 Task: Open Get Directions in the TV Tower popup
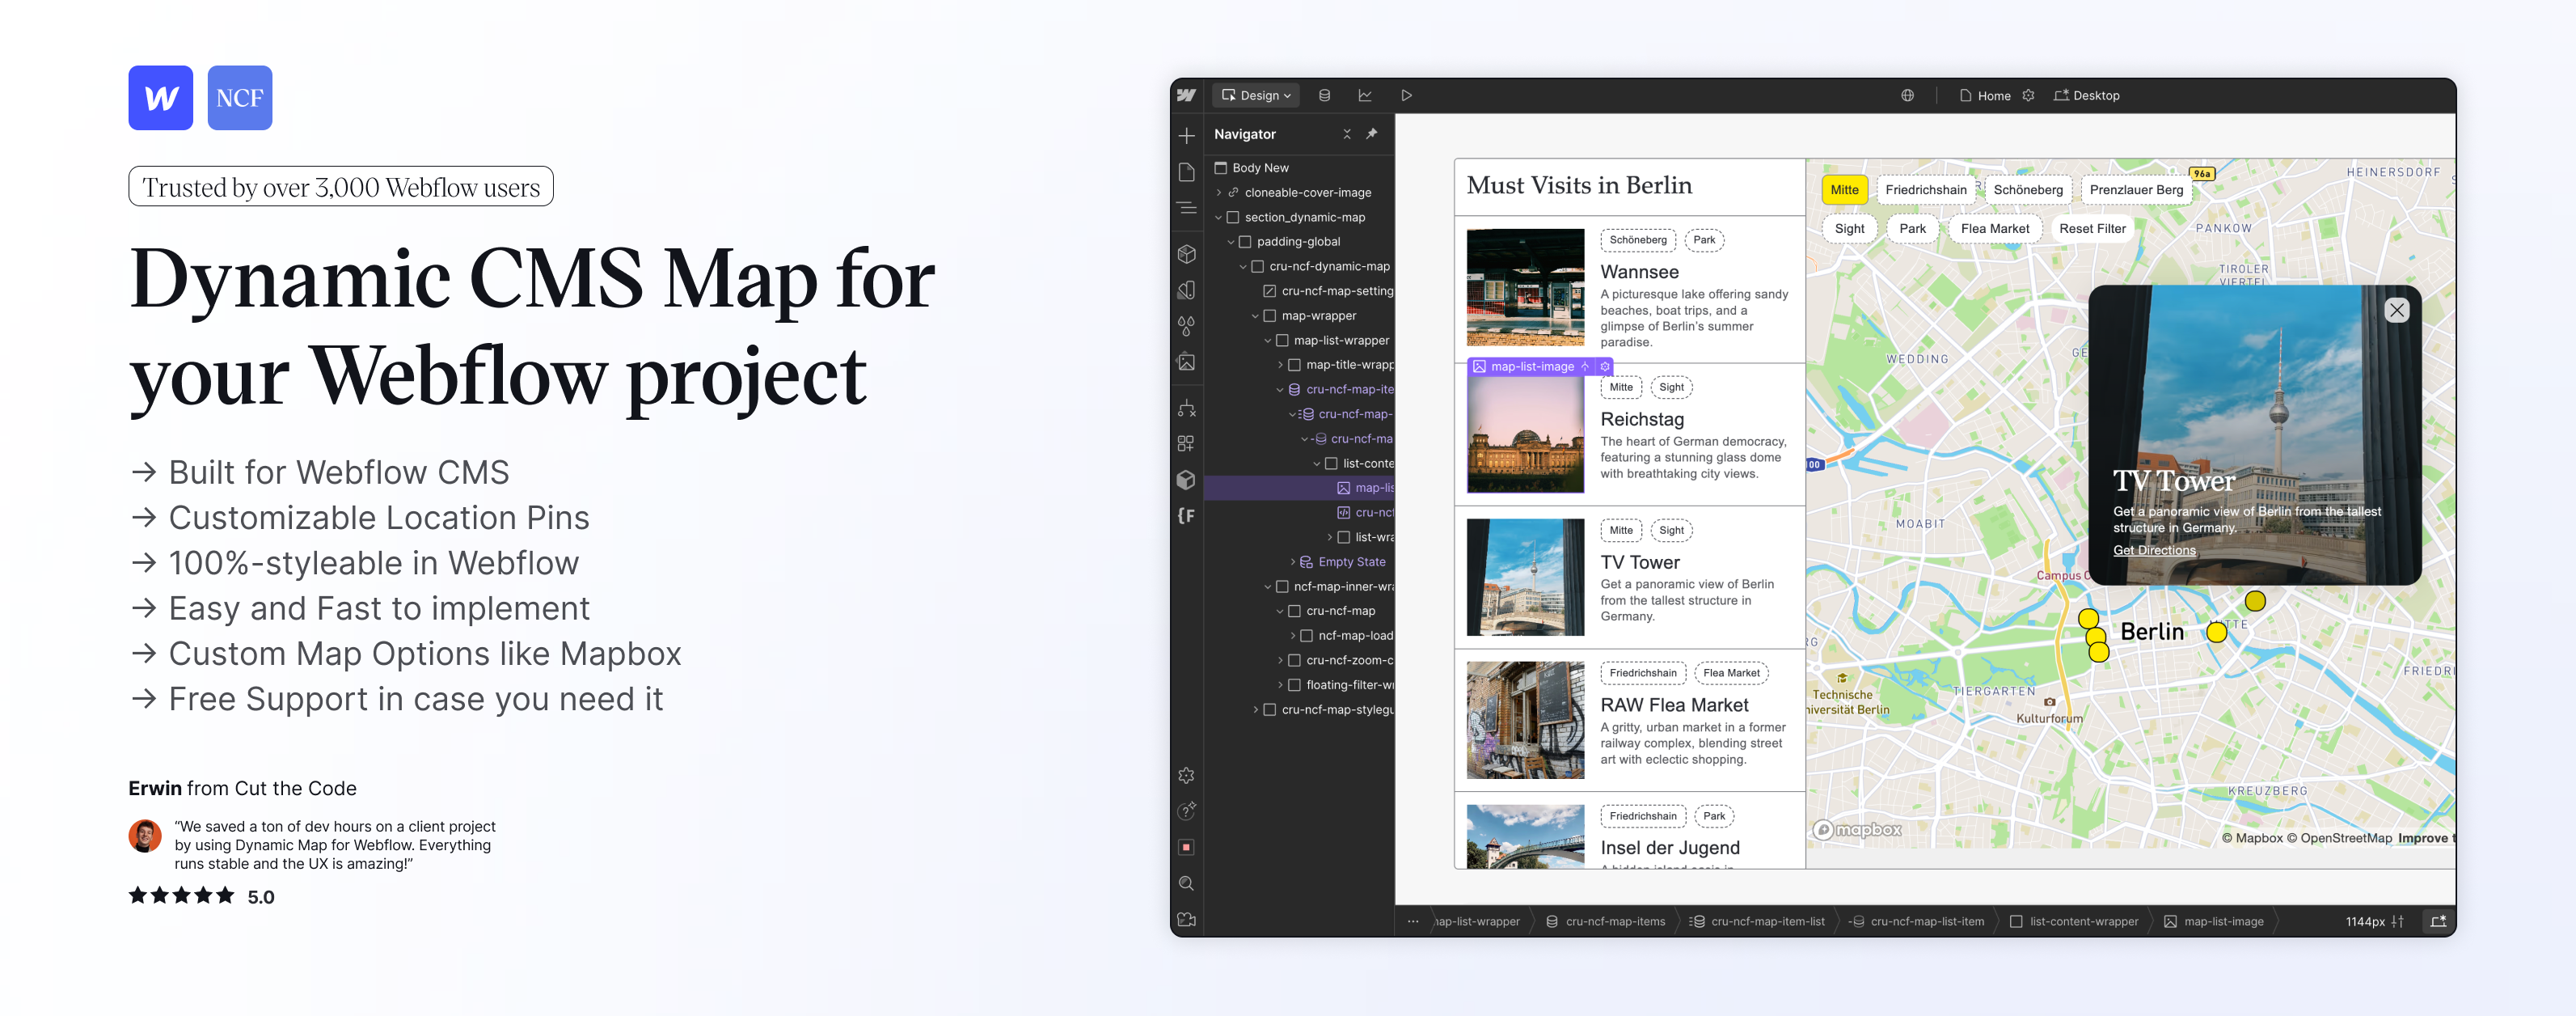point(2154,550)
